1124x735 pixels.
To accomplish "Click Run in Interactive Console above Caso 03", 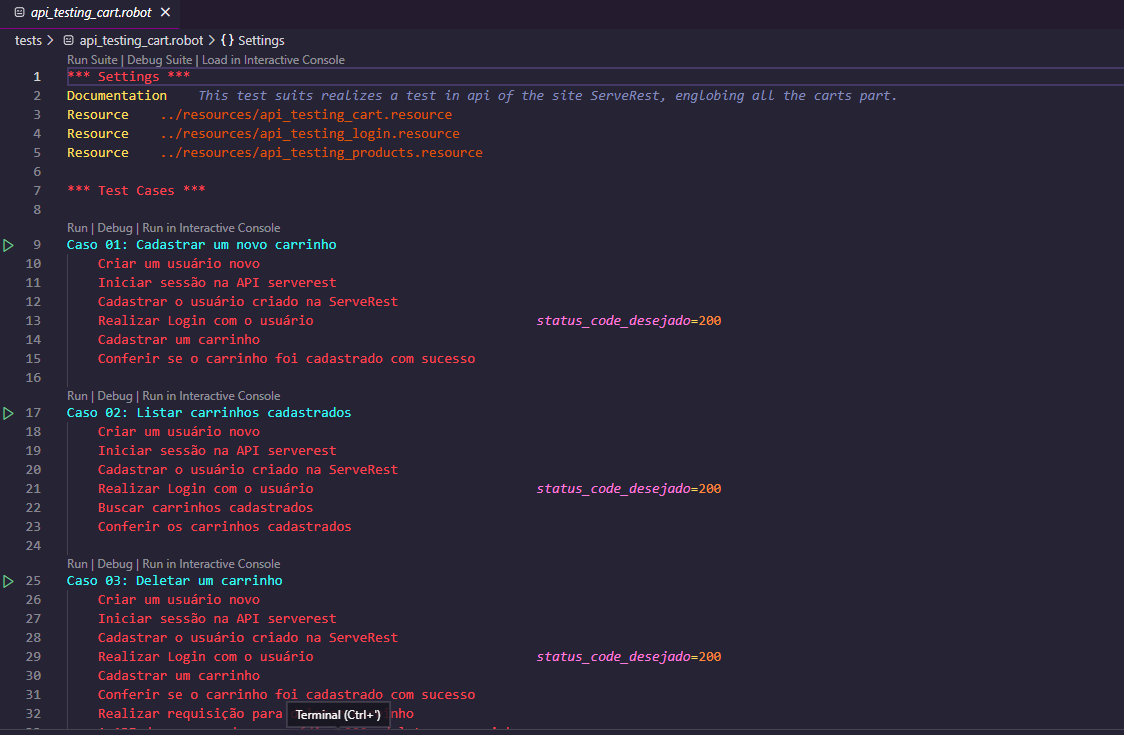I will click(x=211, y=564).
